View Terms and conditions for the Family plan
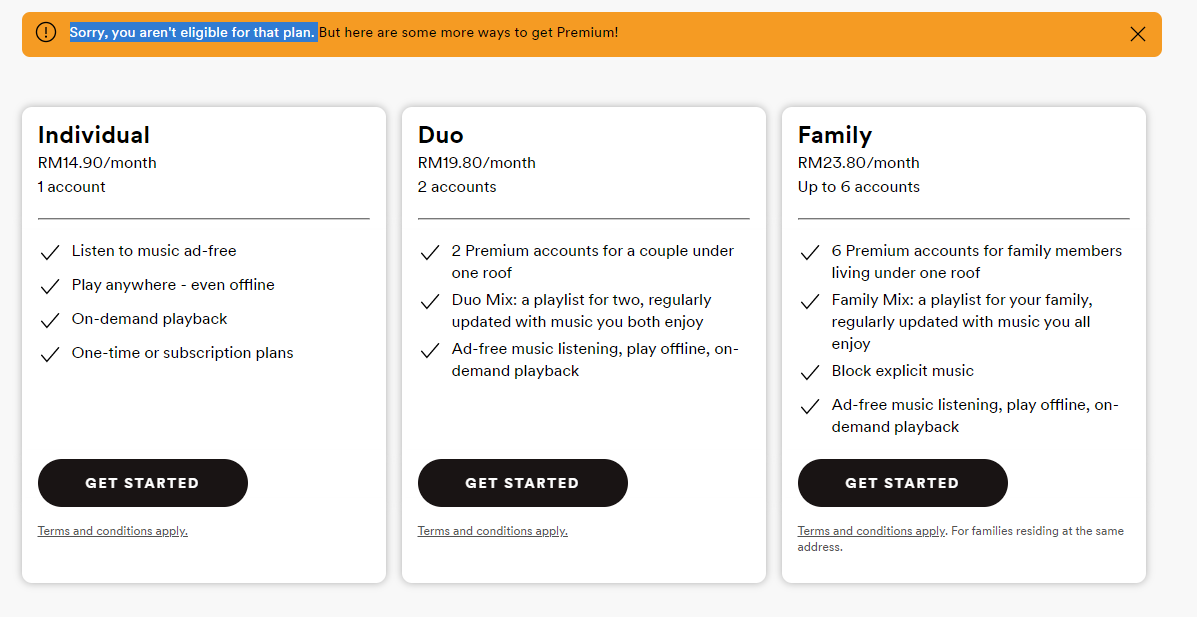The height and width of the screenshot is (617, 1197). coord(871,531)
